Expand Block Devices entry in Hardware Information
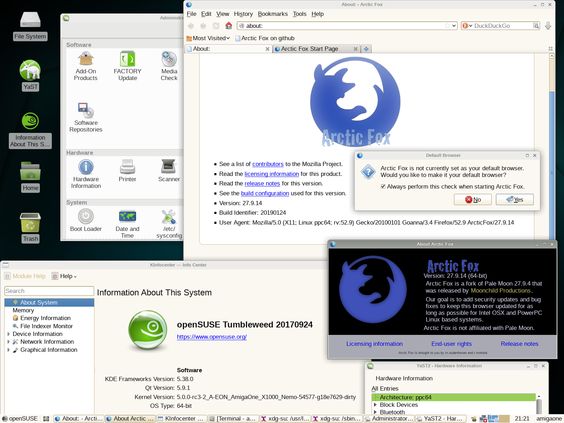This screenshot has width=564, height=423. point(375,405)
